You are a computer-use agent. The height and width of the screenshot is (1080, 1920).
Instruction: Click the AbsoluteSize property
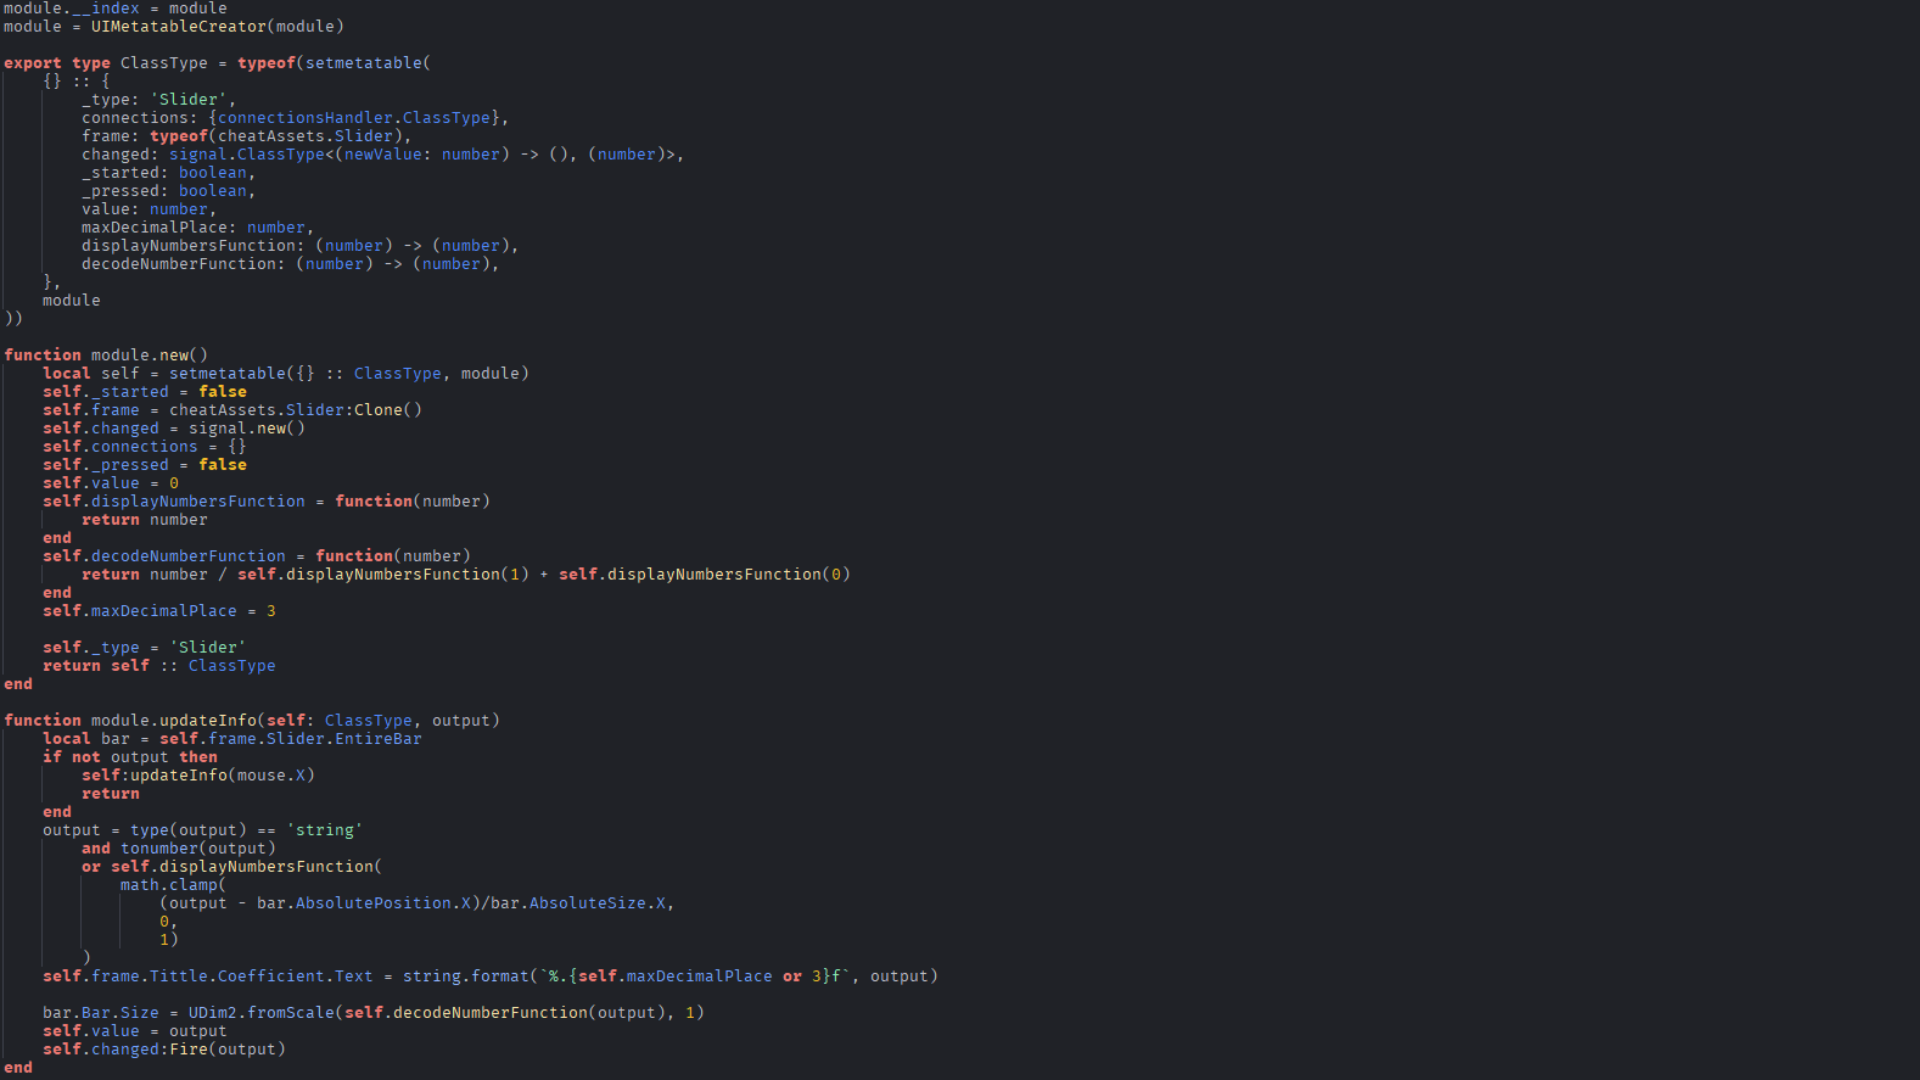tap(587, 904)
